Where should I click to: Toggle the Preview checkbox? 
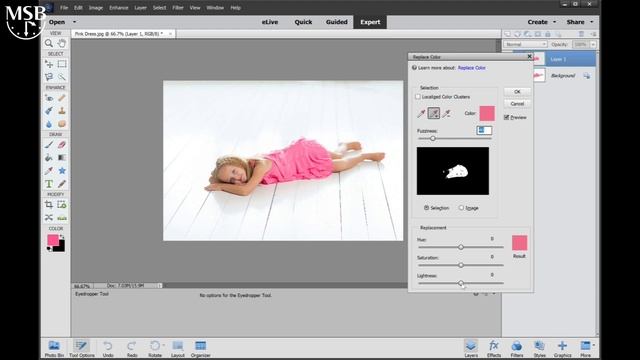click(507, 117)
